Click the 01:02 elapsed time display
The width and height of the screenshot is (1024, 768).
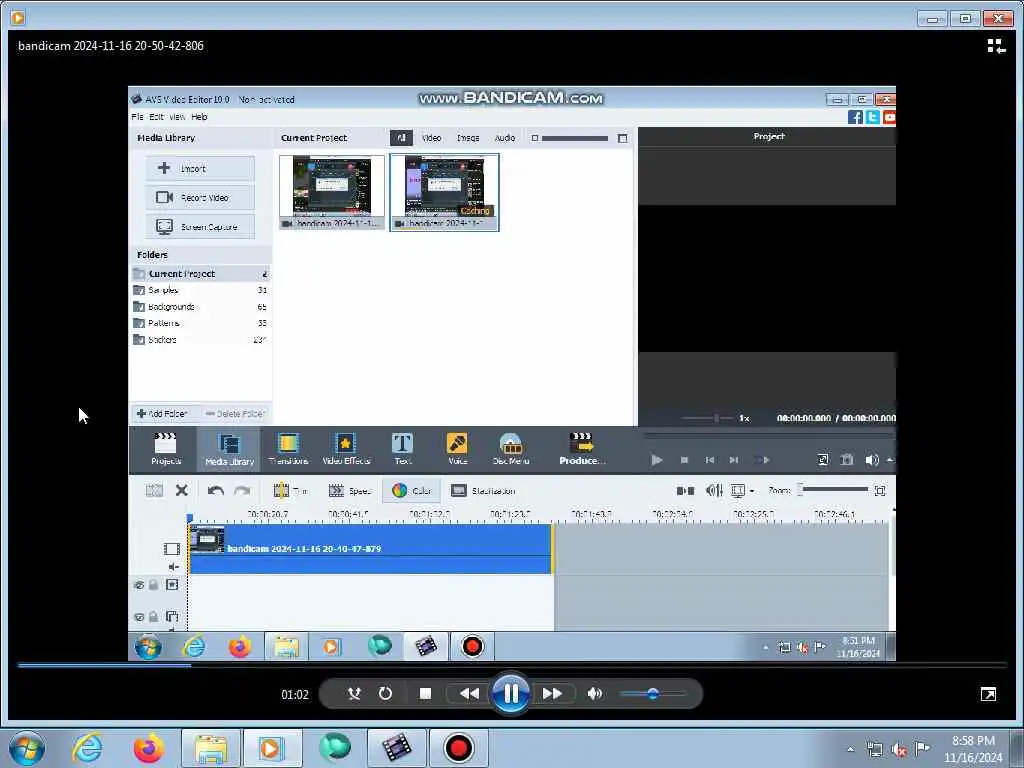(x=295, y=694)
